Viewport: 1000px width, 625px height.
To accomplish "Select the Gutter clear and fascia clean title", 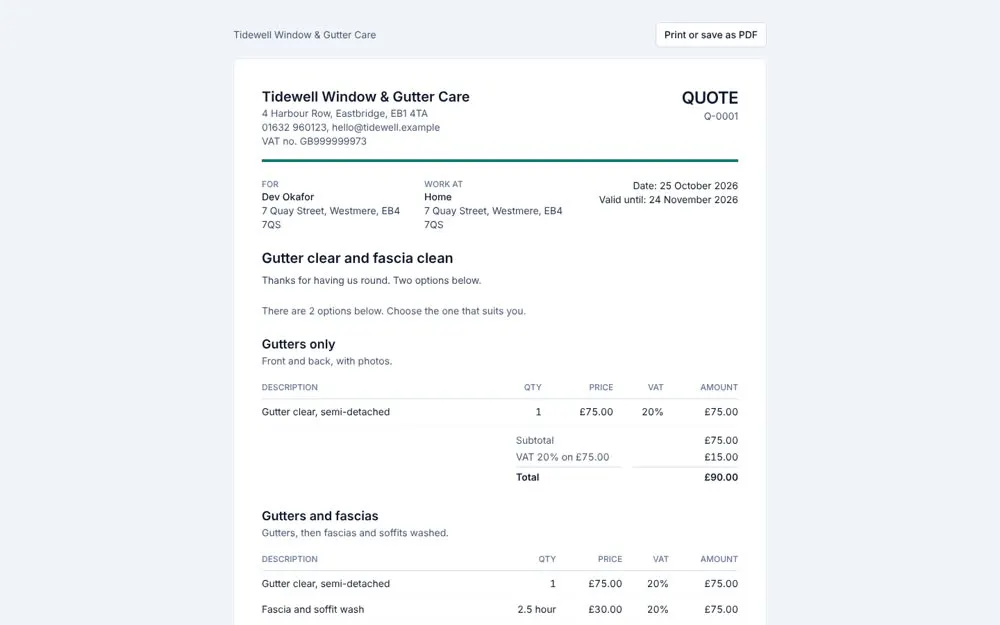I will click(x=357, y=258).
